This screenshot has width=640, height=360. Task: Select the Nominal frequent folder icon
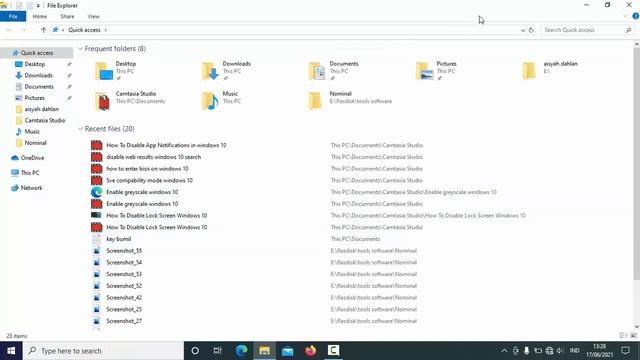tap(316, 101)
